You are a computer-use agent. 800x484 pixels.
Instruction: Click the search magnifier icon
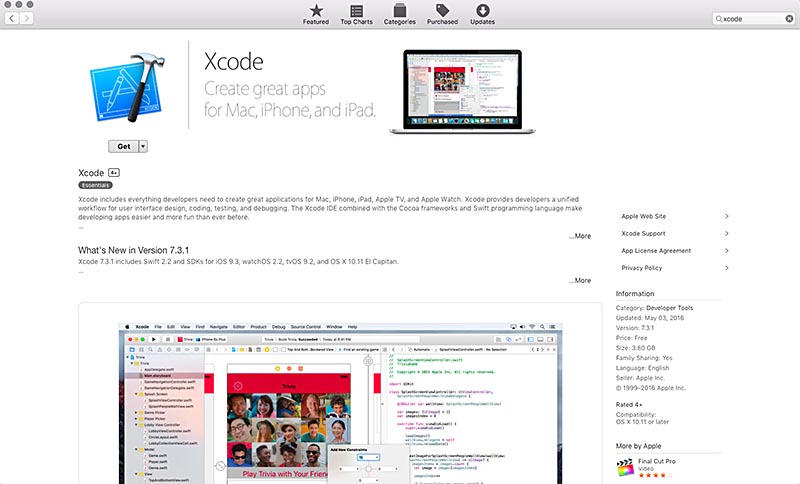tap(718, 19)
